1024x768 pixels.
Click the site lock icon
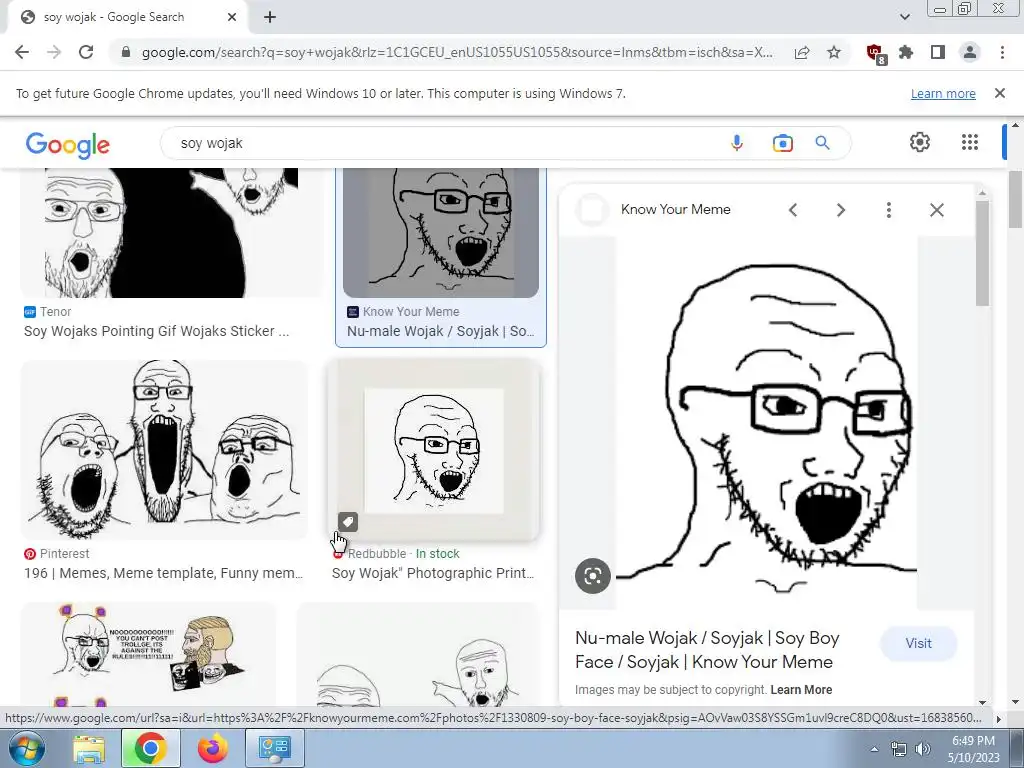coord(126,52)
